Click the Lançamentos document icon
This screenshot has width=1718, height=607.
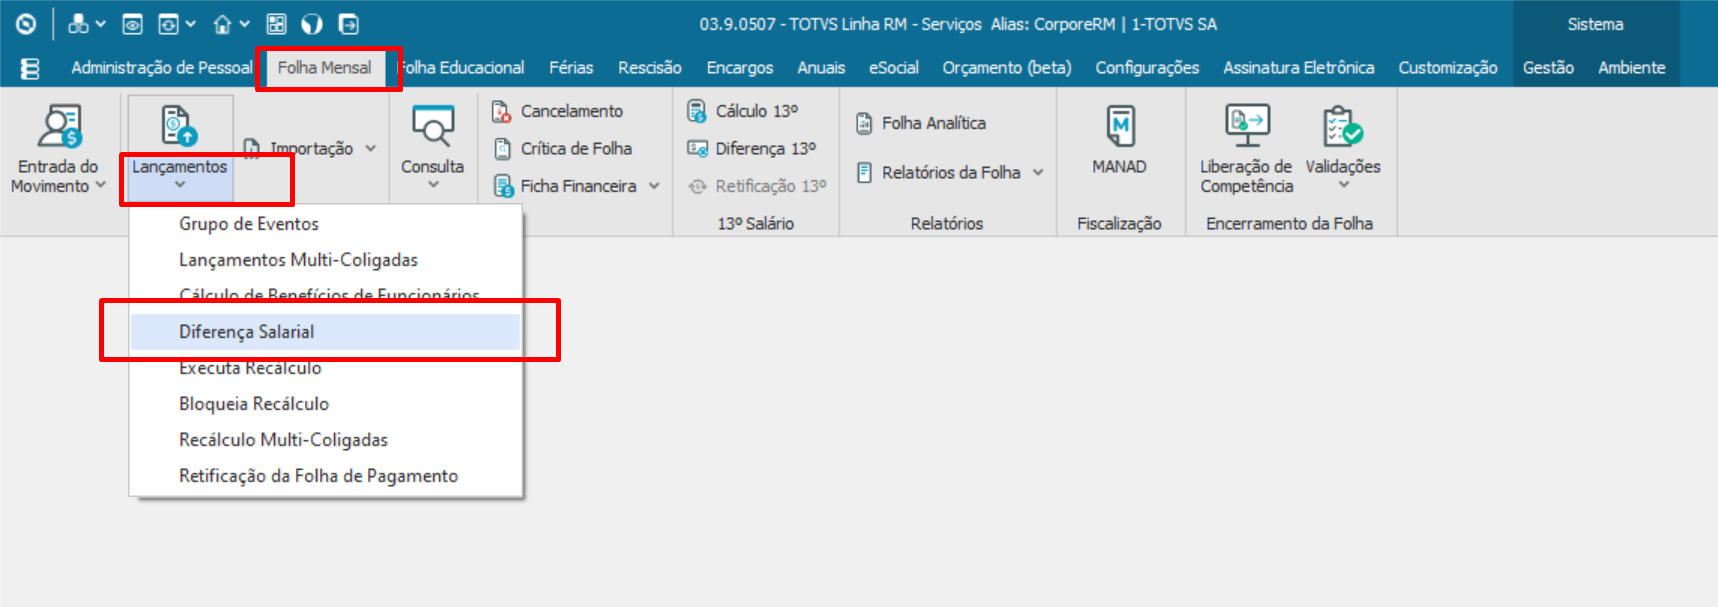point(179,126)
